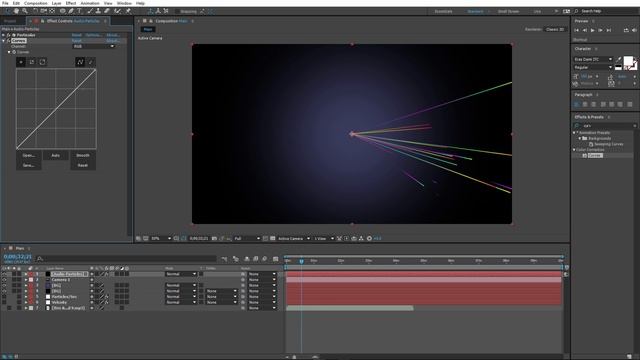Open the viewer magnification dropdown
640x360 pixels.
tap(161, 238)
